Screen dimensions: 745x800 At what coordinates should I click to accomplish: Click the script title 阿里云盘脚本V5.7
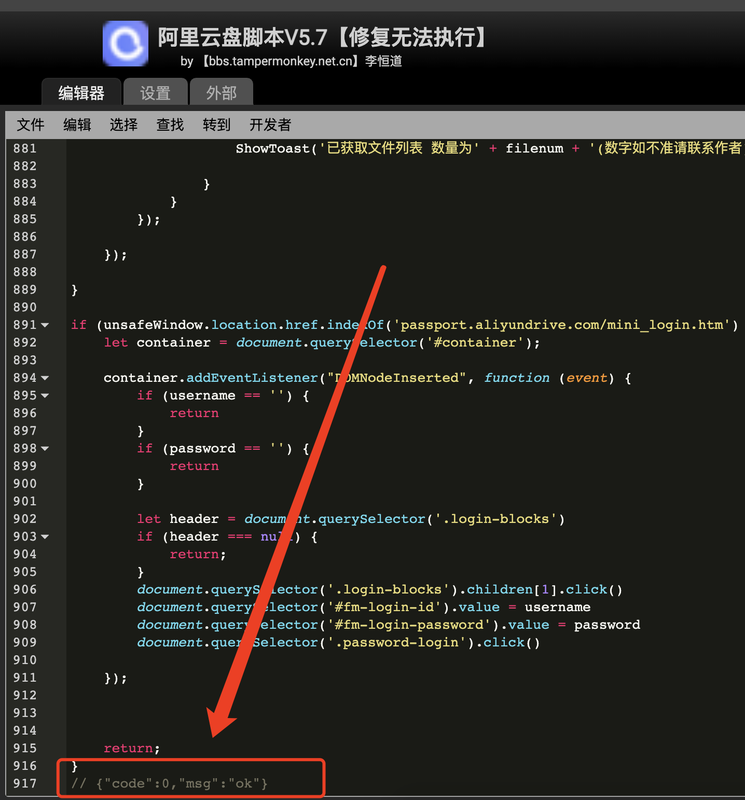click(x=242, y=37)
